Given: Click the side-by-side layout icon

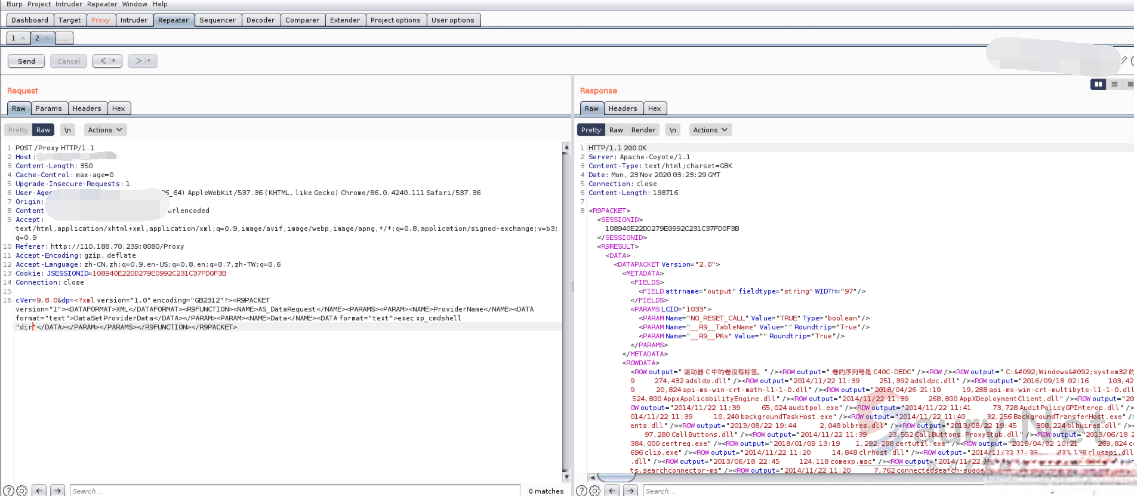Looking at the screenshot, I should (1100, 84).
